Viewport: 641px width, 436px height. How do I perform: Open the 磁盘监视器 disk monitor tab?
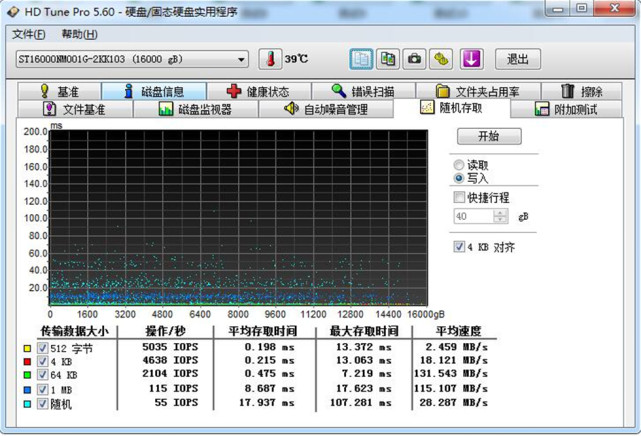(196, 108)
